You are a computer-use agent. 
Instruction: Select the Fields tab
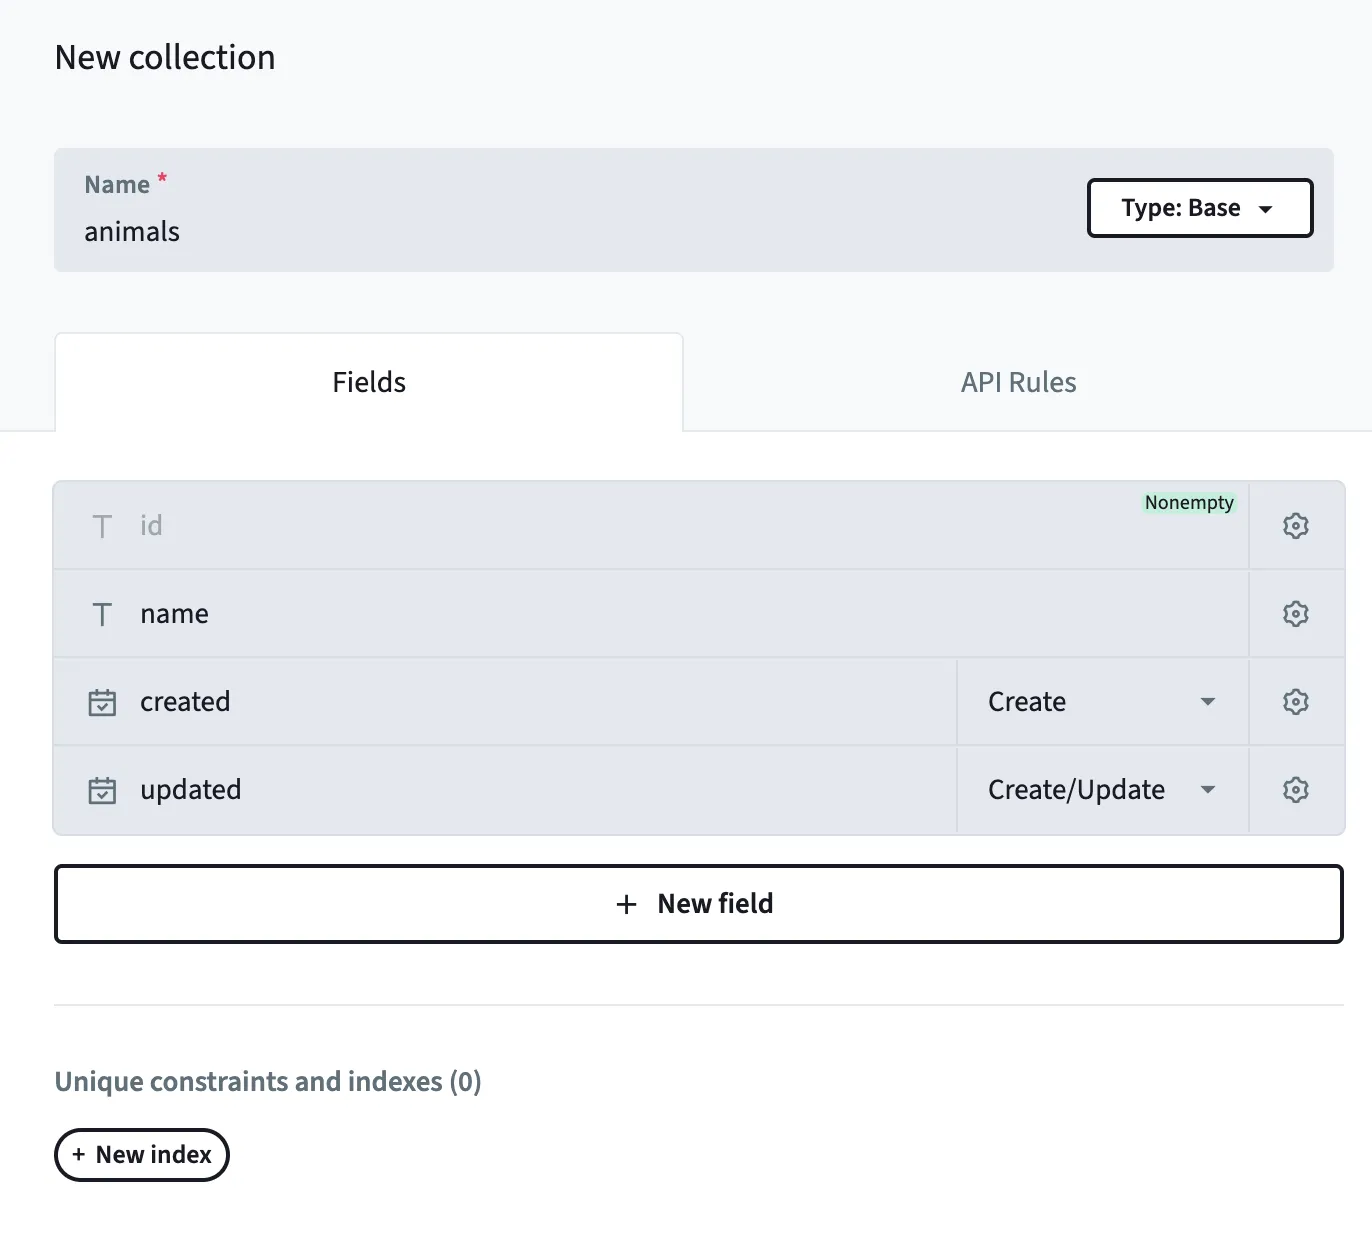[369, 382]
